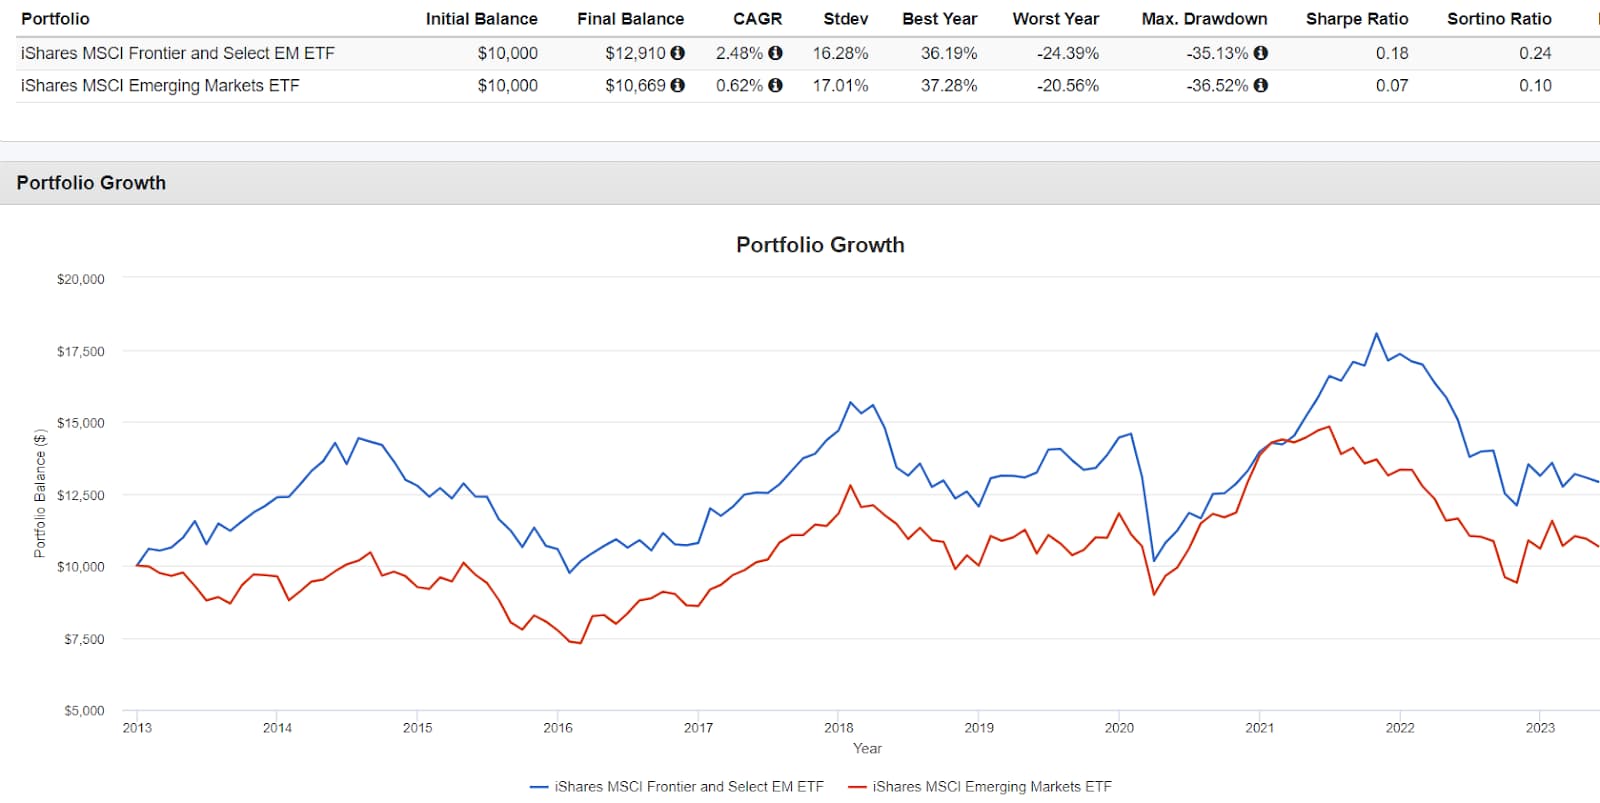1600x803 pixels.
Task: Click info icon next to -36.52% drawdown
Action: click(x=1261, y=85)
